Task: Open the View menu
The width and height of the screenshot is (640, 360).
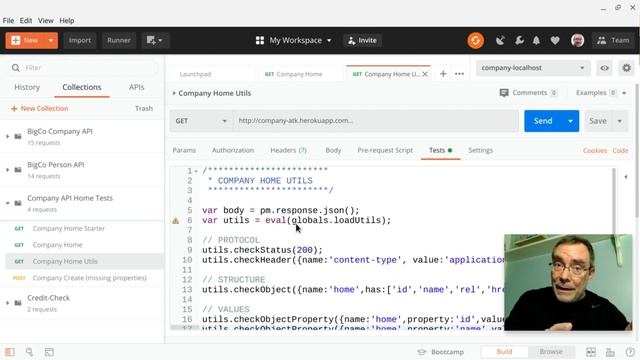Action: pos(46,20)
